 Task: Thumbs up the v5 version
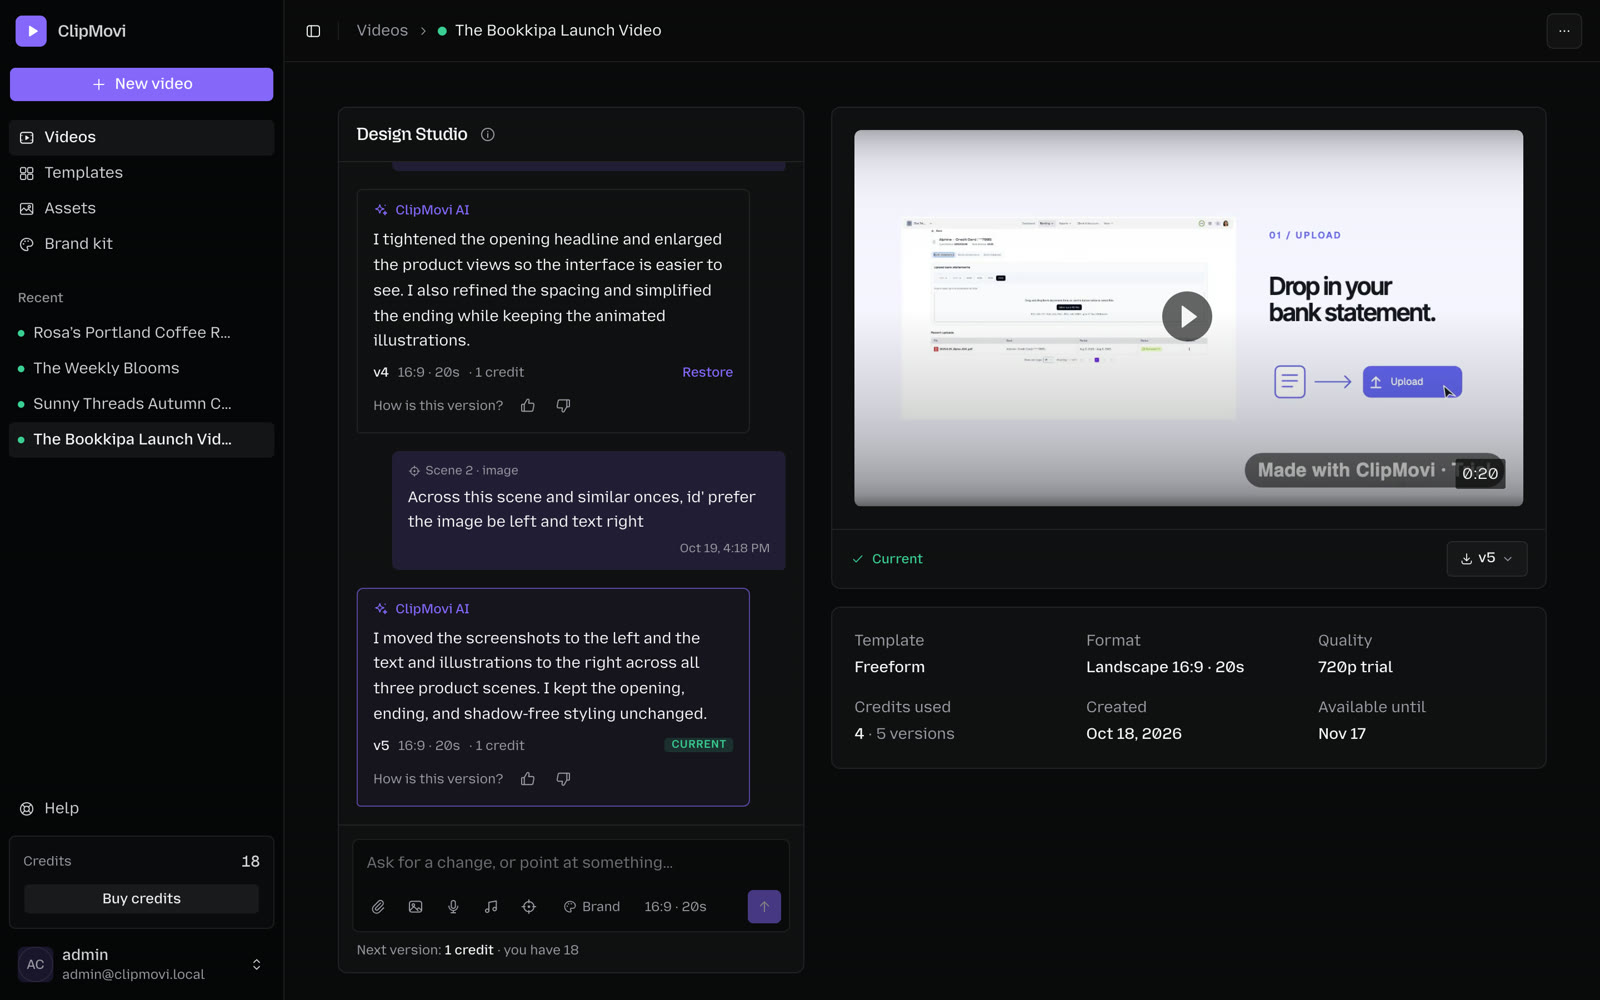tap(528, 779)
